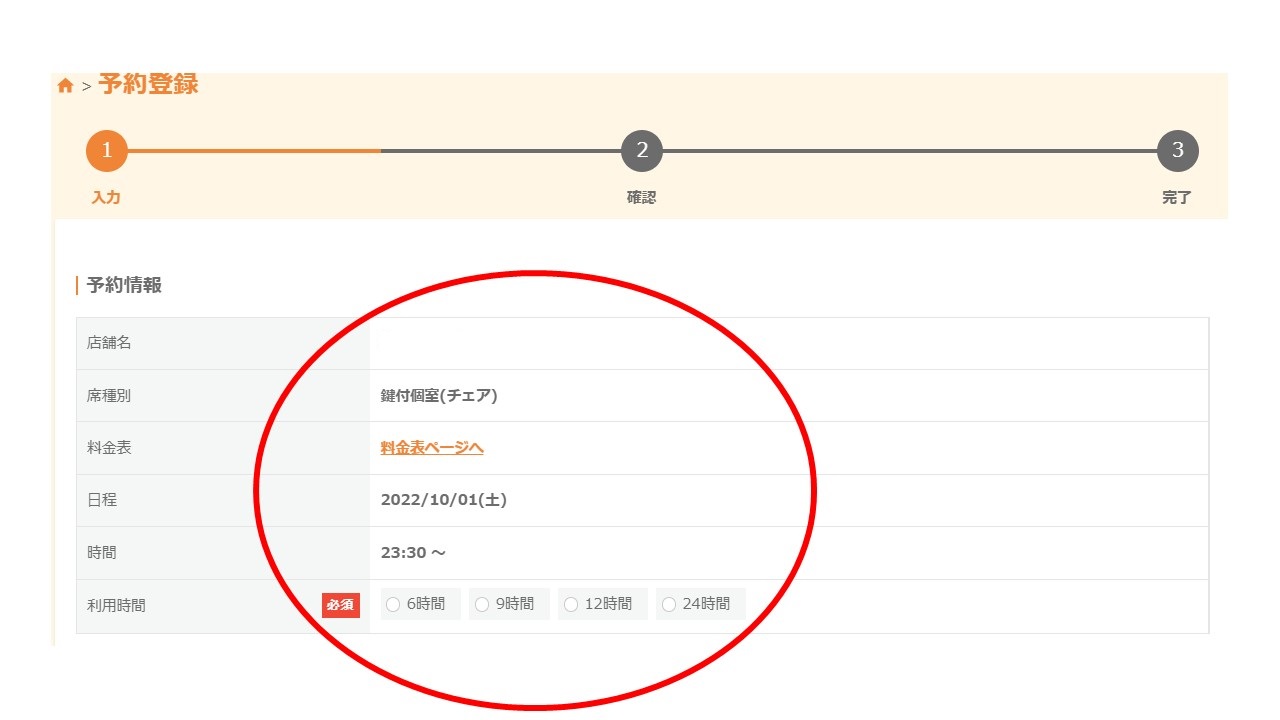Click the 確認 step label
This screenshot has width=1280, height=720.
(642, 198)
